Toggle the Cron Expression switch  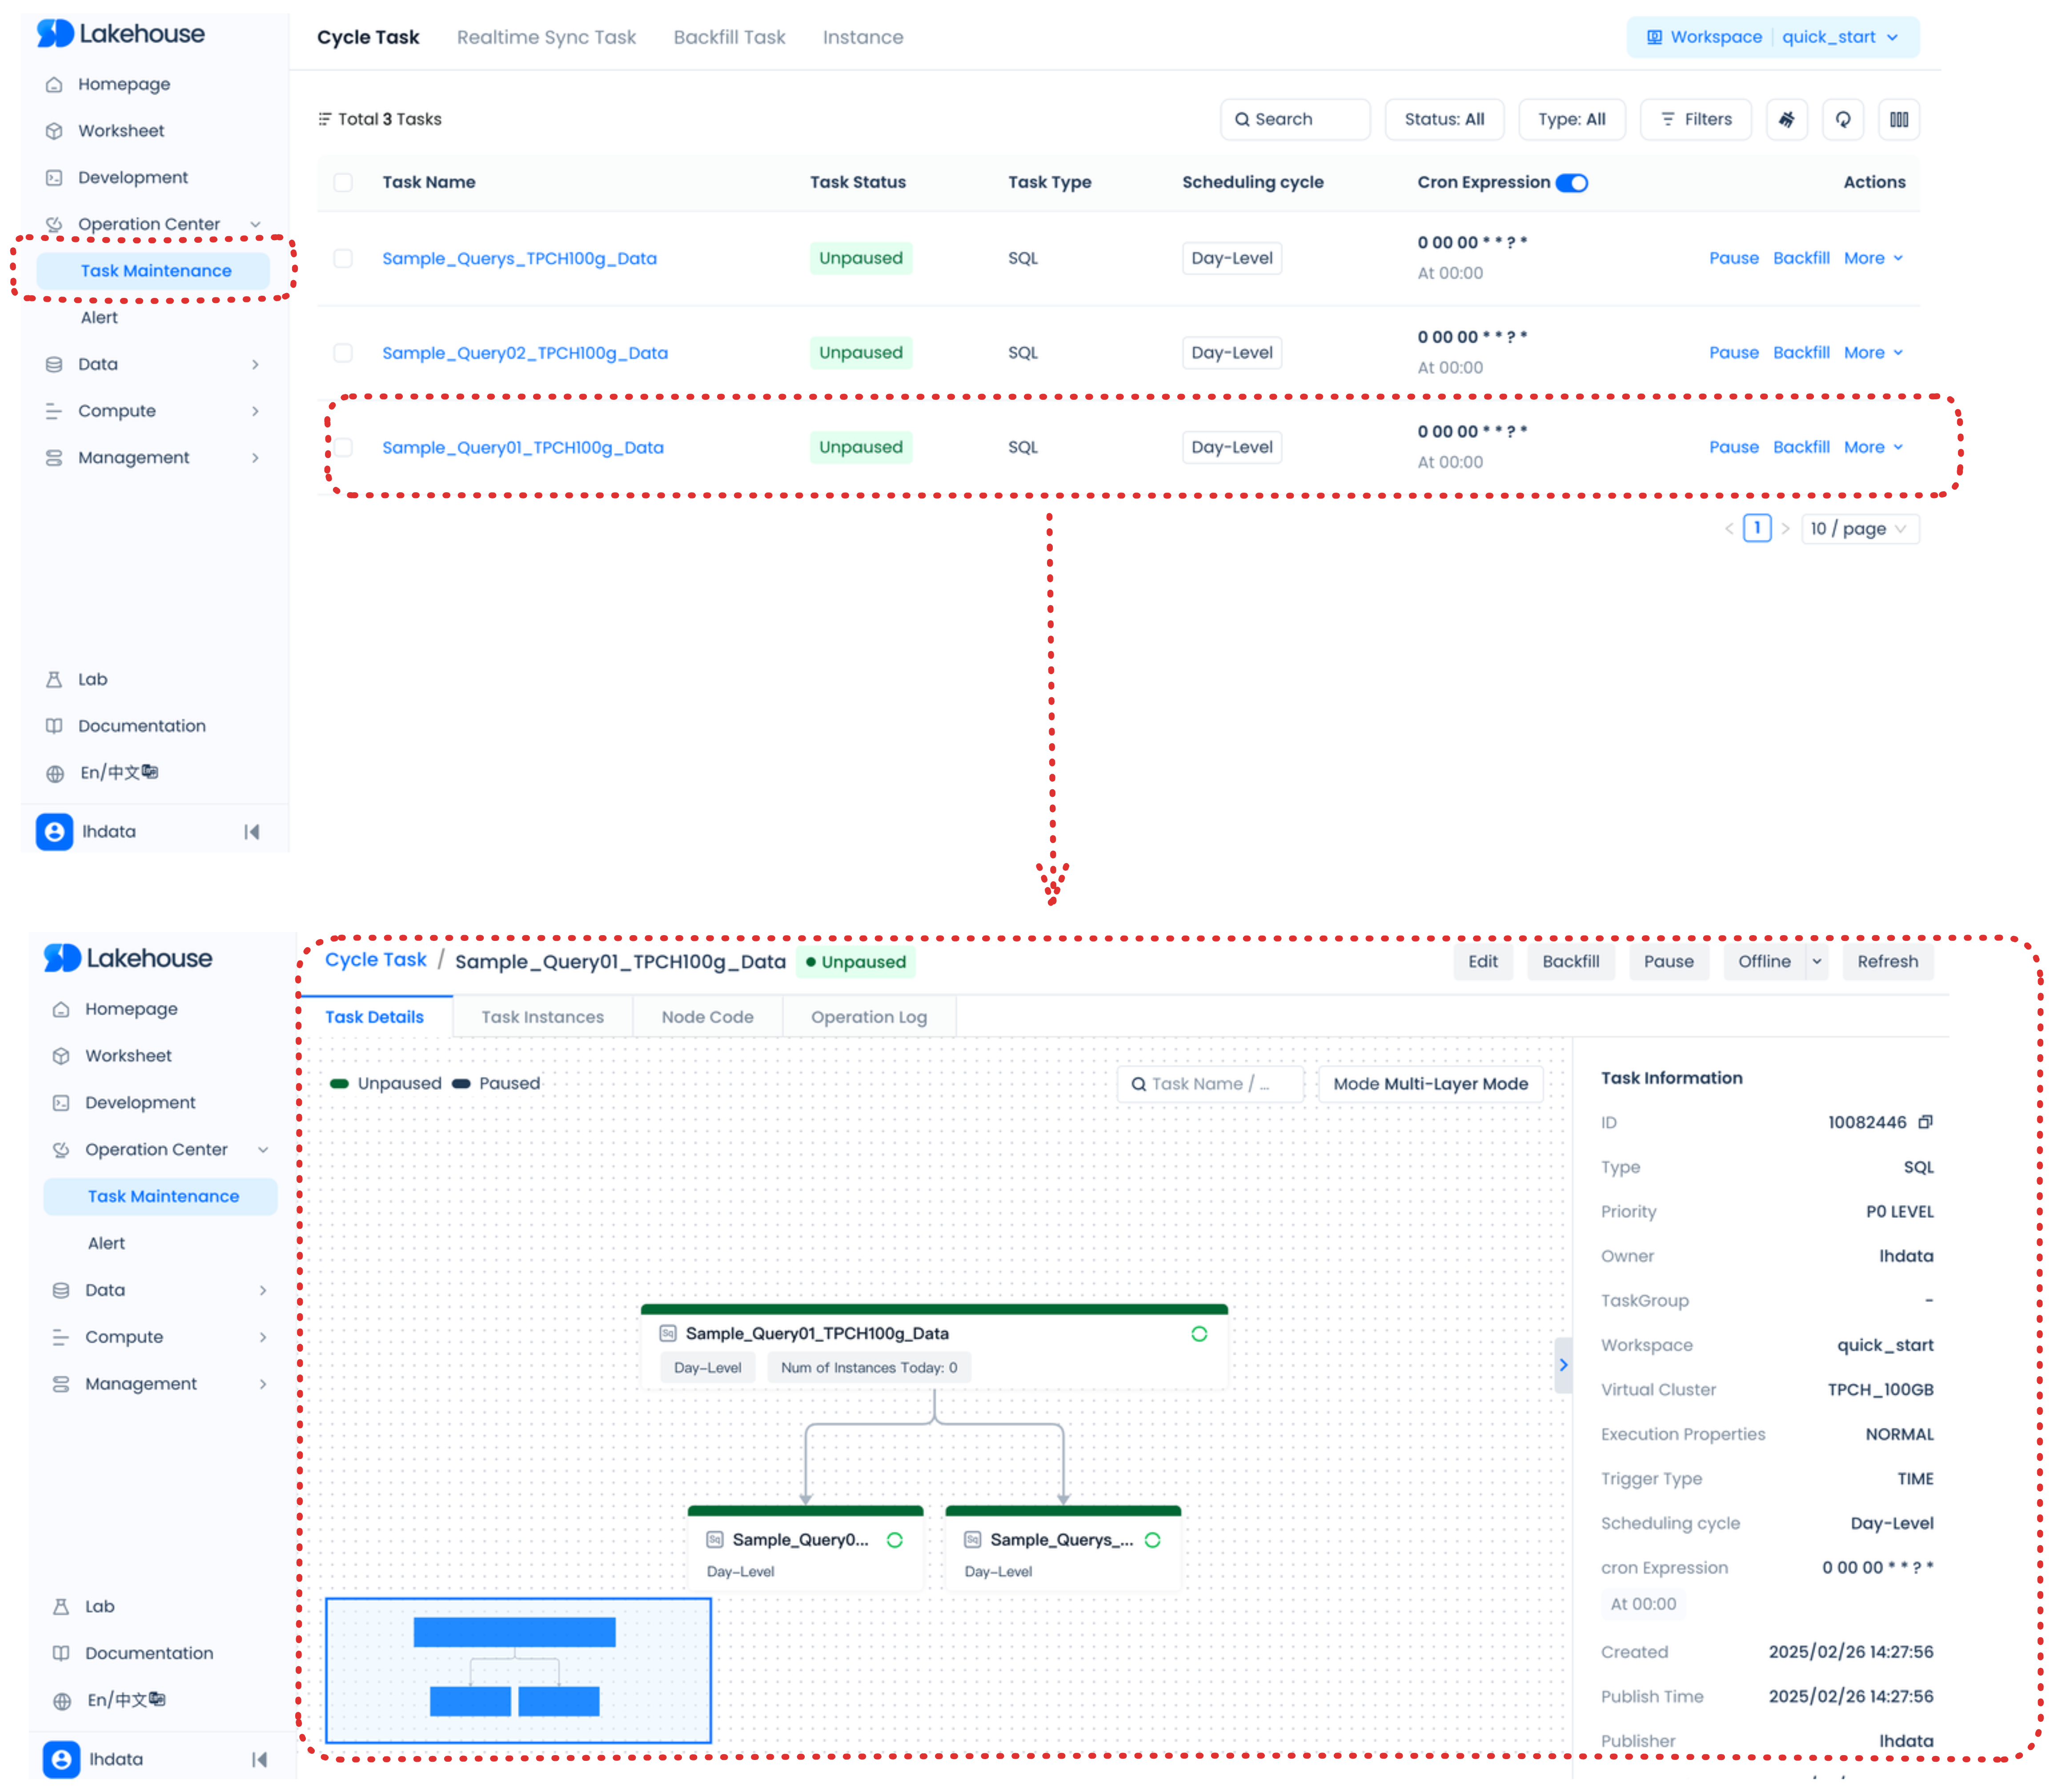pos(1571,183)
